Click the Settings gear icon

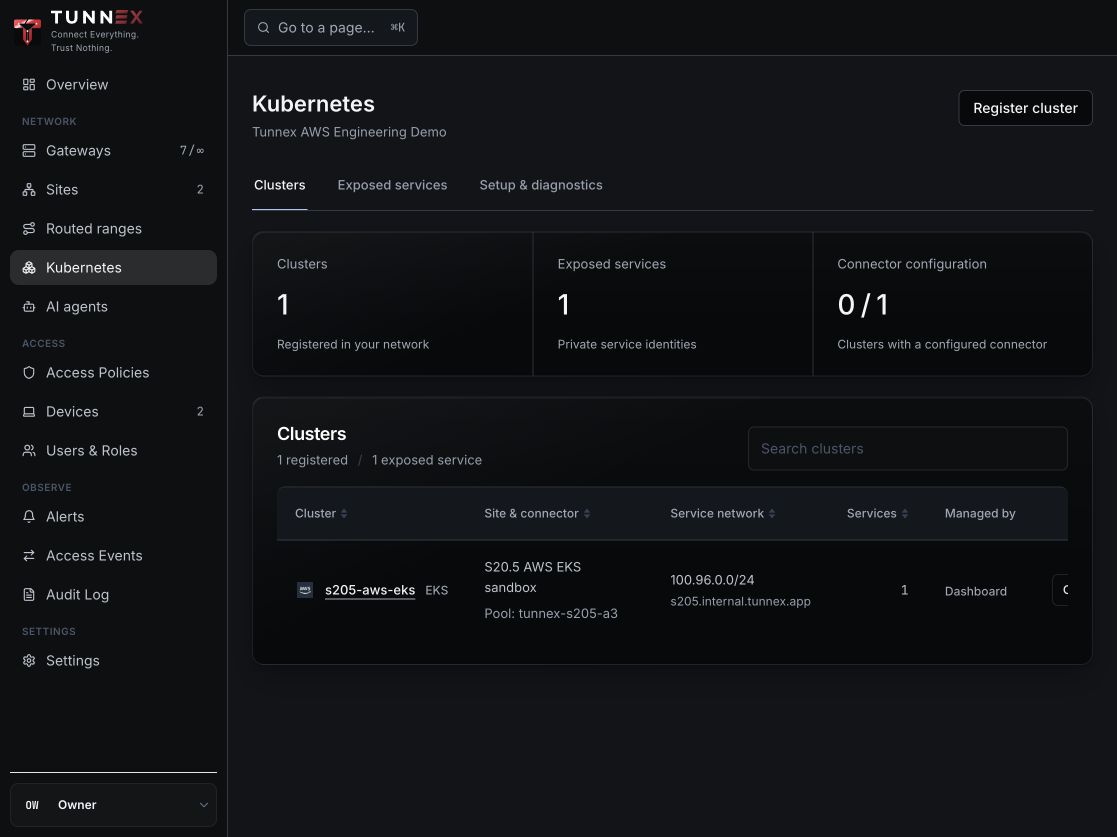click(28, 661)
